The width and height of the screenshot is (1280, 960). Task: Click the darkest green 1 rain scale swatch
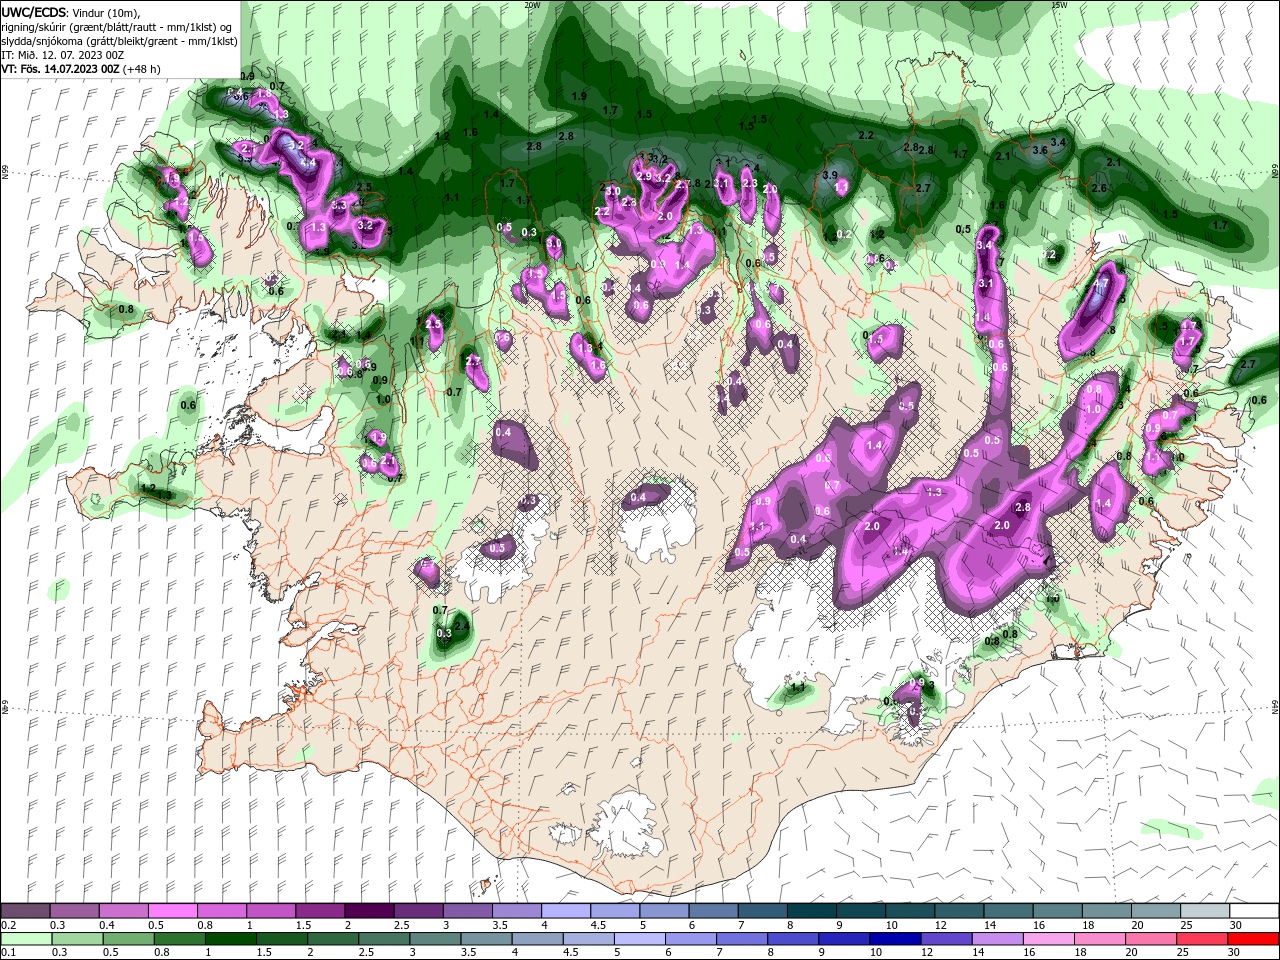tap(232, 939)
